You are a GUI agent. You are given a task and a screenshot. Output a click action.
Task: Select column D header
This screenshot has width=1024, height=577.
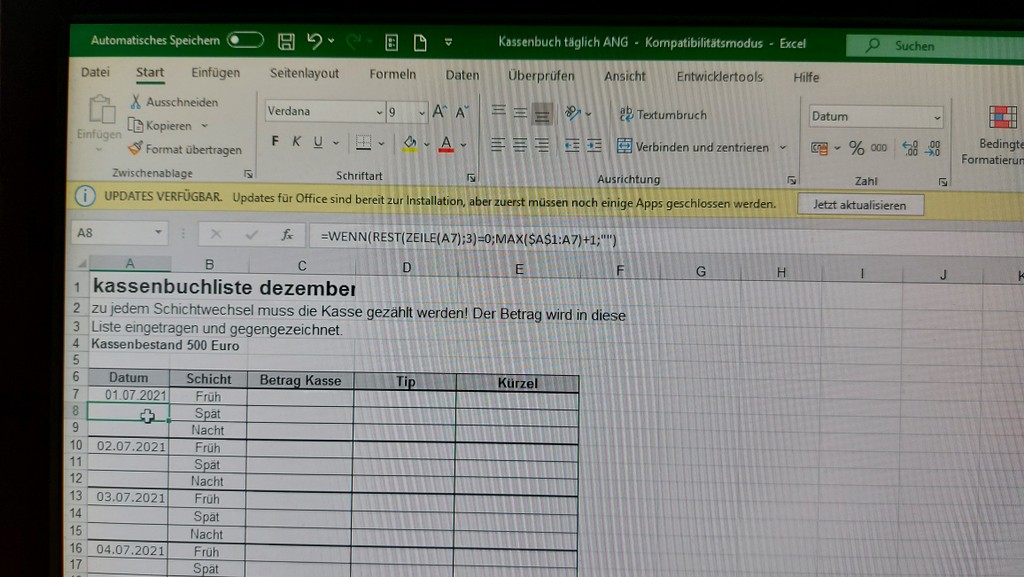click(406, 268)
